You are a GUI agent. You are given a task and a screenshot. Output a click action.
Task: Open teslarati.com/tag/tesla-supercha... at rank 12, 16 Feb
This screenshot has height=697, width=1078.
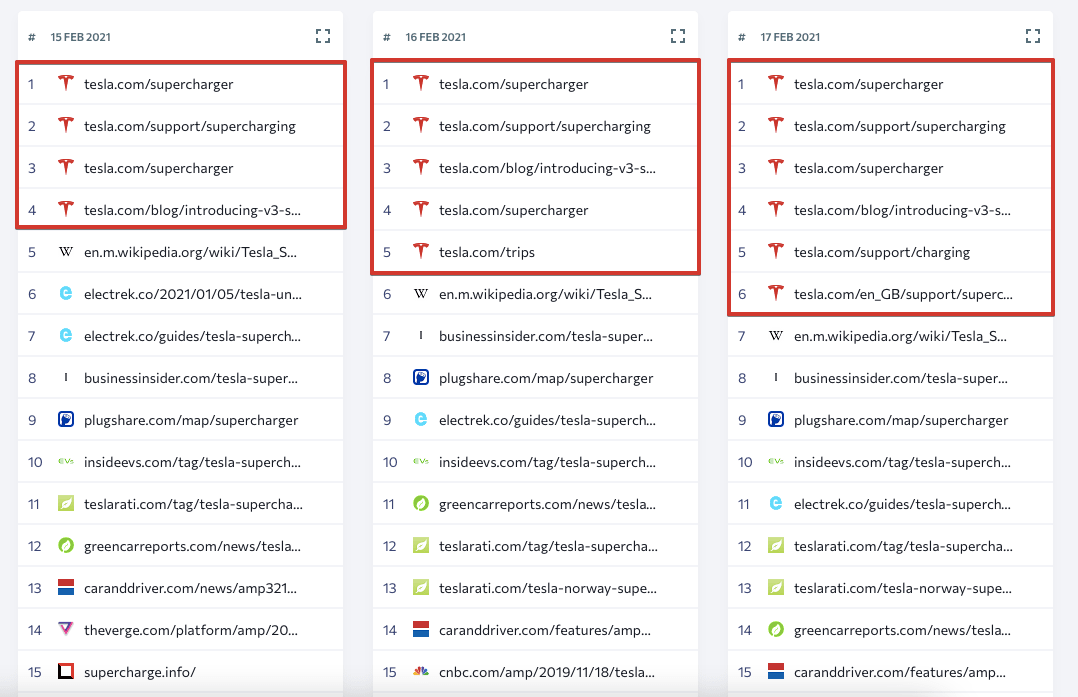[x=548, y=546]
